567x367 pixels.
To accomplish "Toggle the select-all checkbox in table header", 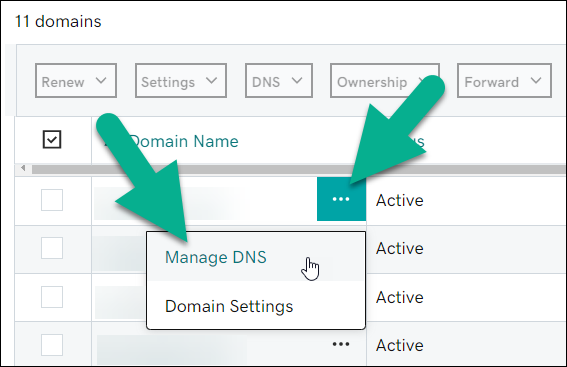I will pos(52,140).
